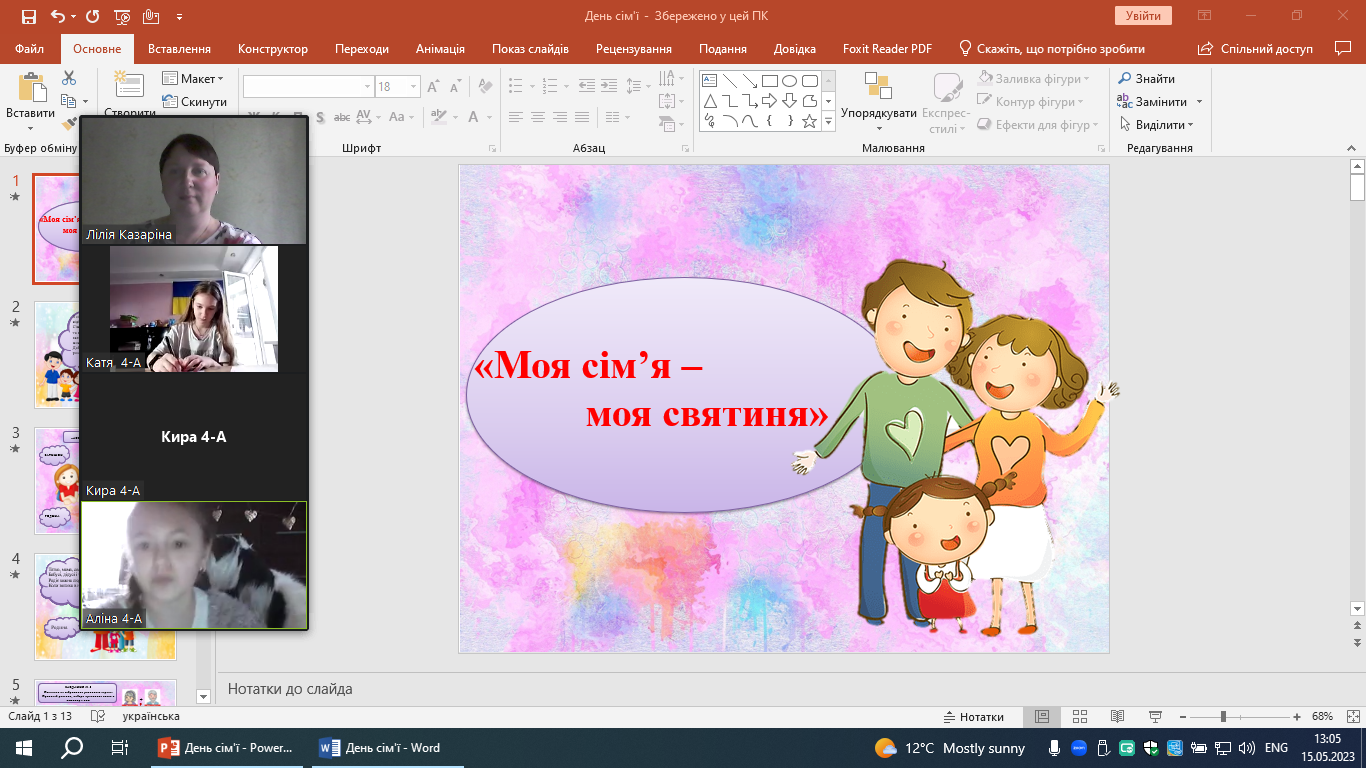Toggle the Нотатки notes pane button

pos(973,717)
